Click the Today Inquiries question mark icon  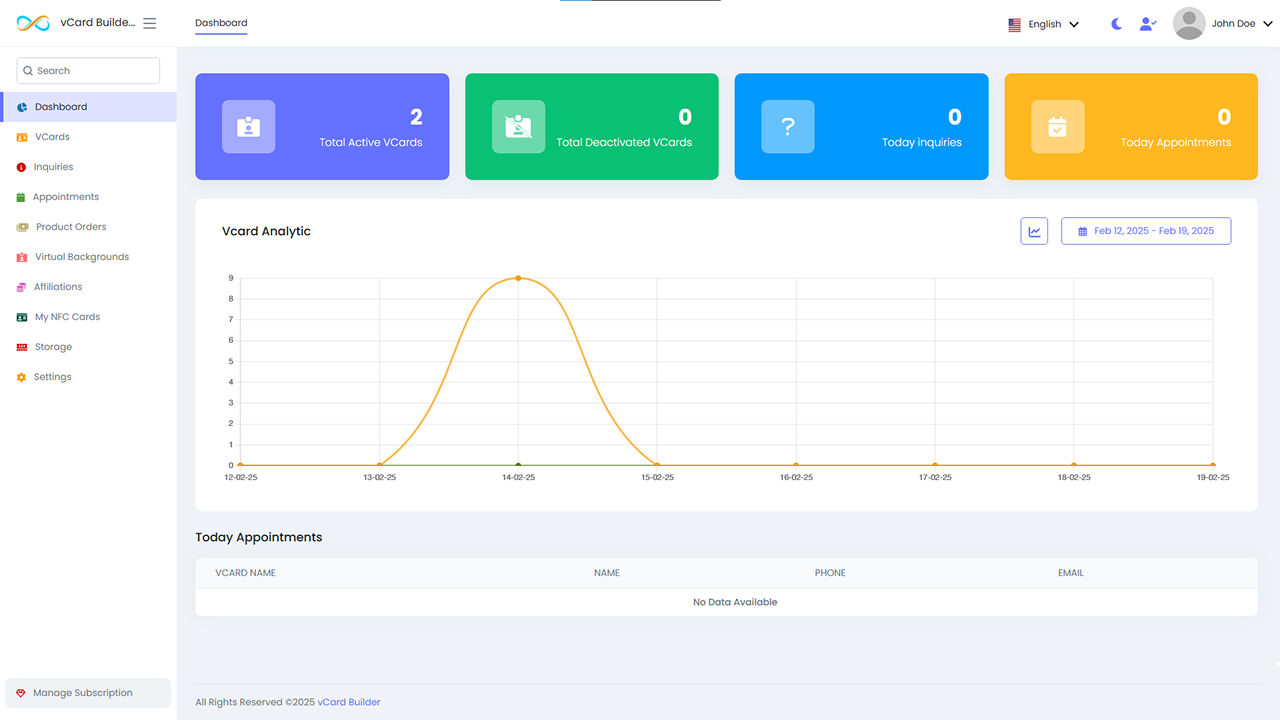pyautogui.click(x=788, y=127)
